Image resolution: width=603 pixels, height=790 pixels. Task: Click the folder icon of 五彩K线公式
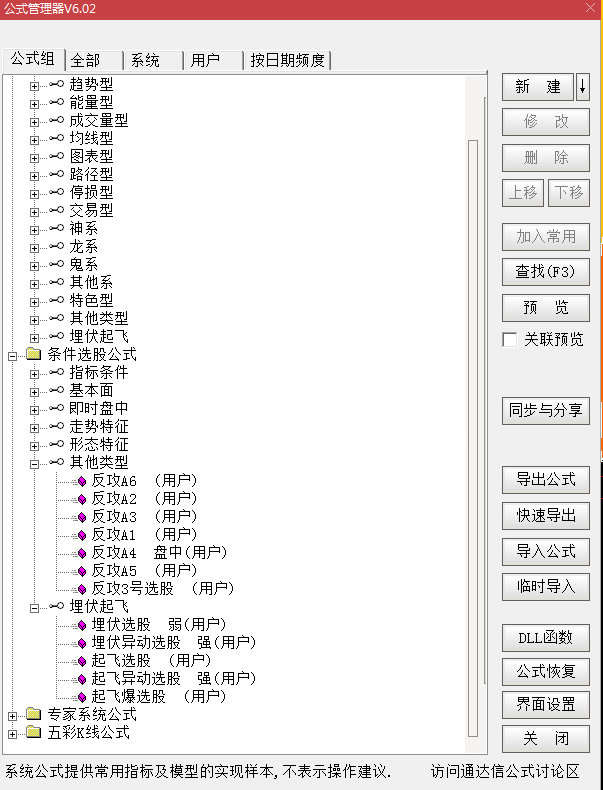click(x=33, y=733)
